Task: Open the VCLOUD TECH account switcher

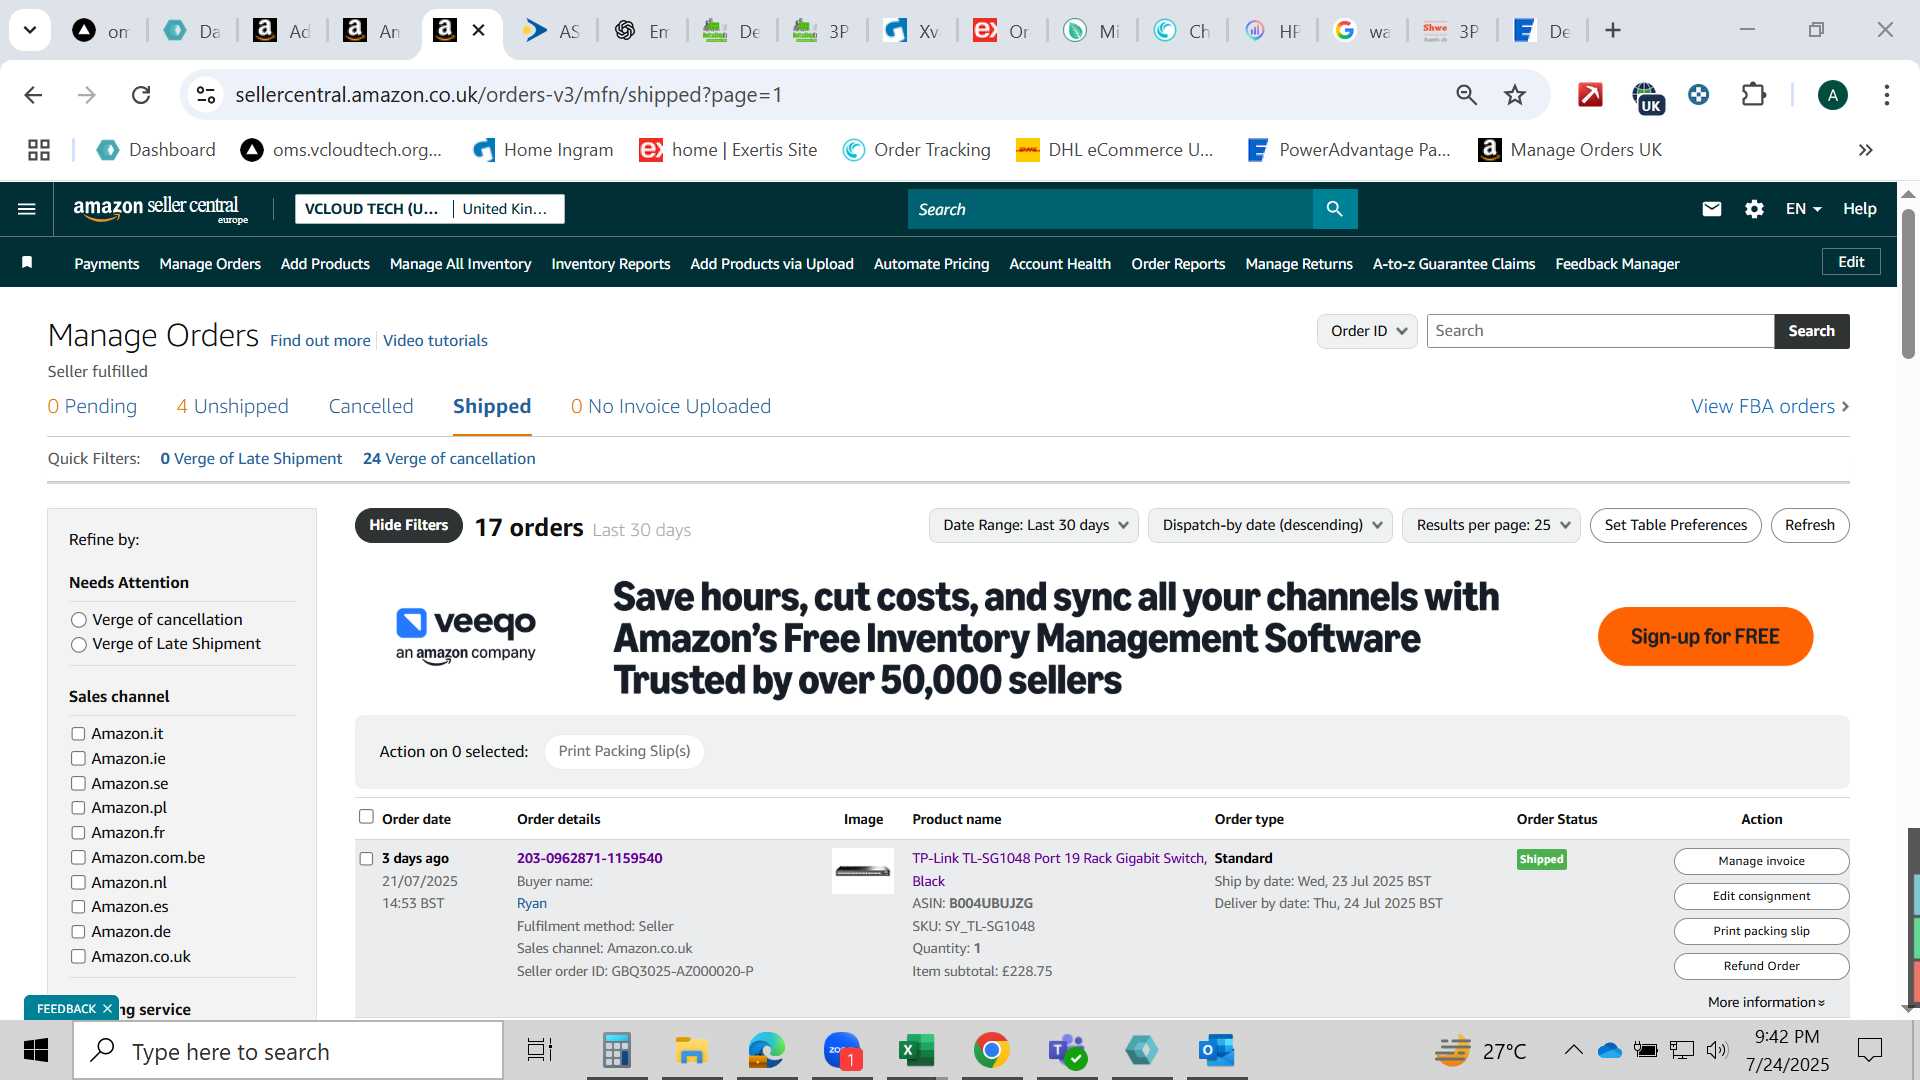Action: click(x=430, y=209)
